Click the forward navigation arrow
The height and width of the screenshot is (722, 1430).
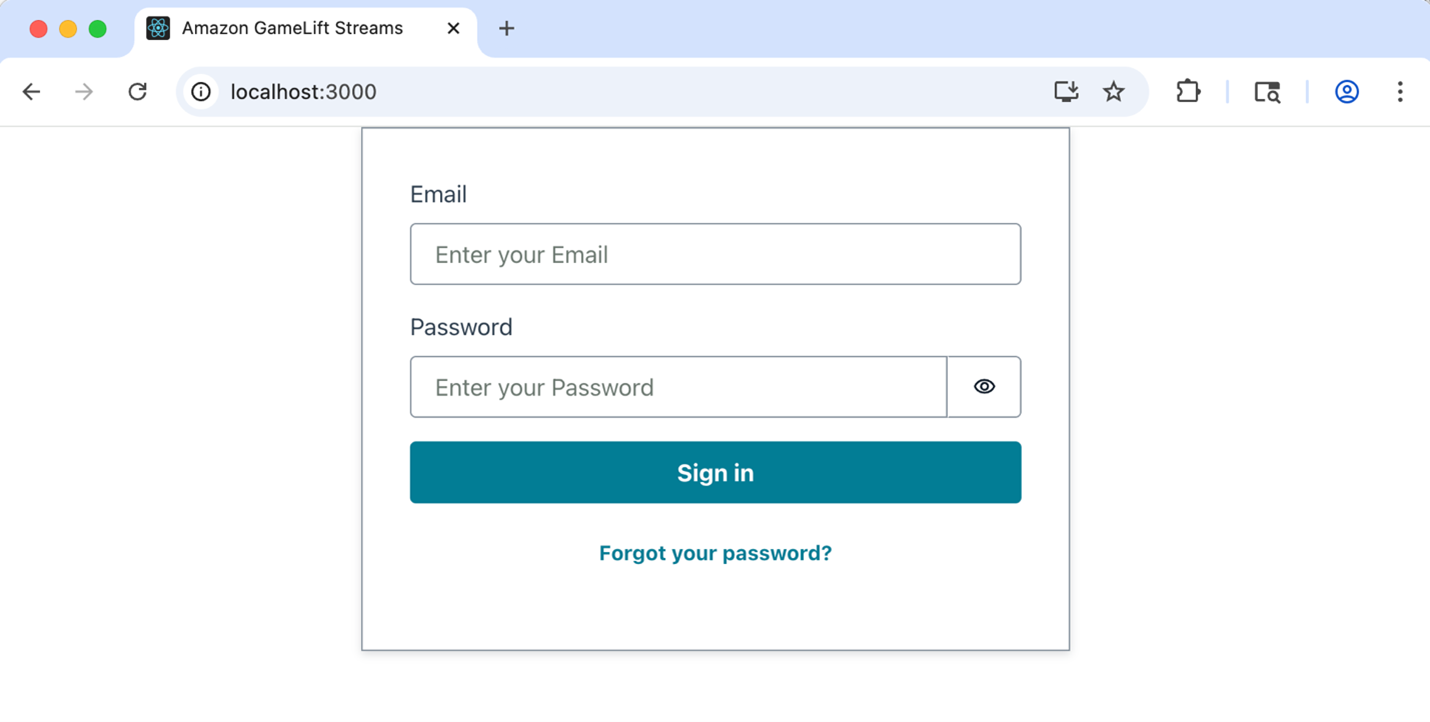click(84, 91)
